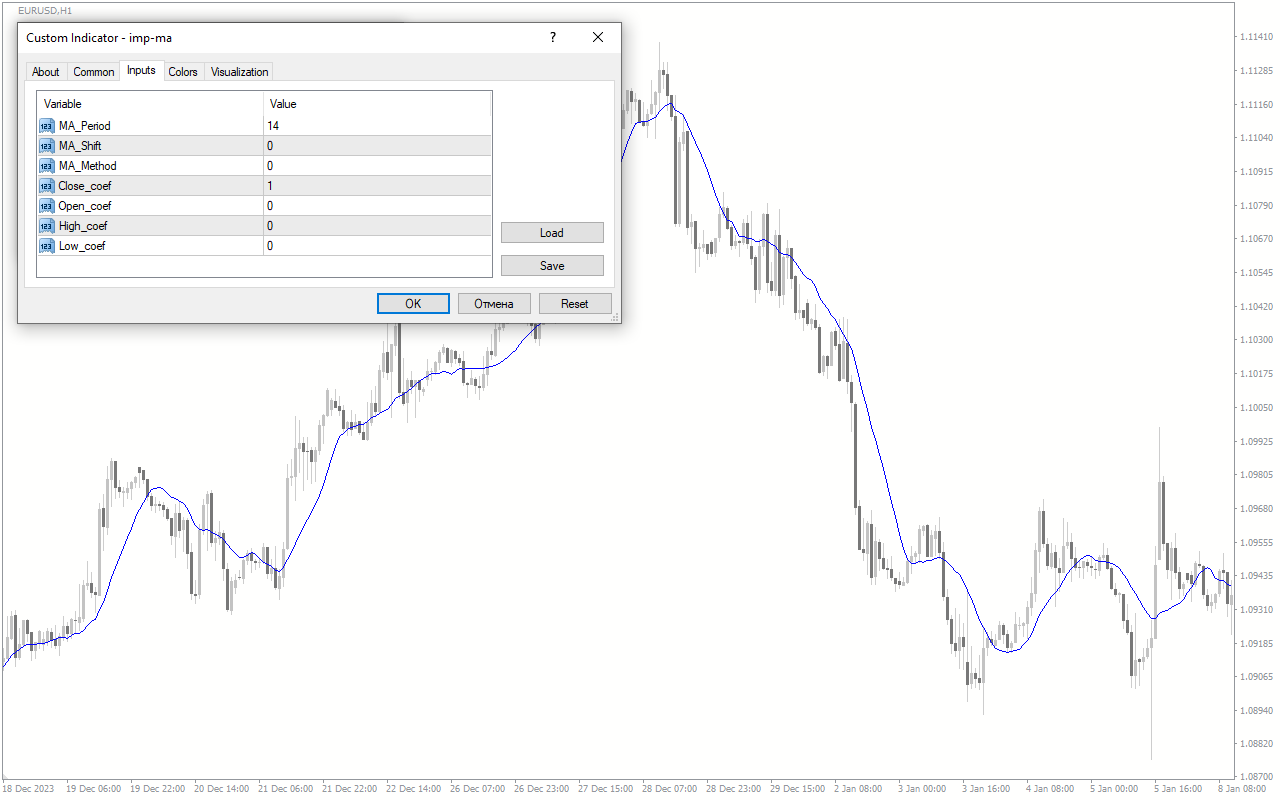Click the 29 Dec 15:00 time axis label
The width and height of the screenshot is (1280, 800).
pyautogui.click(x=796, y=789)
